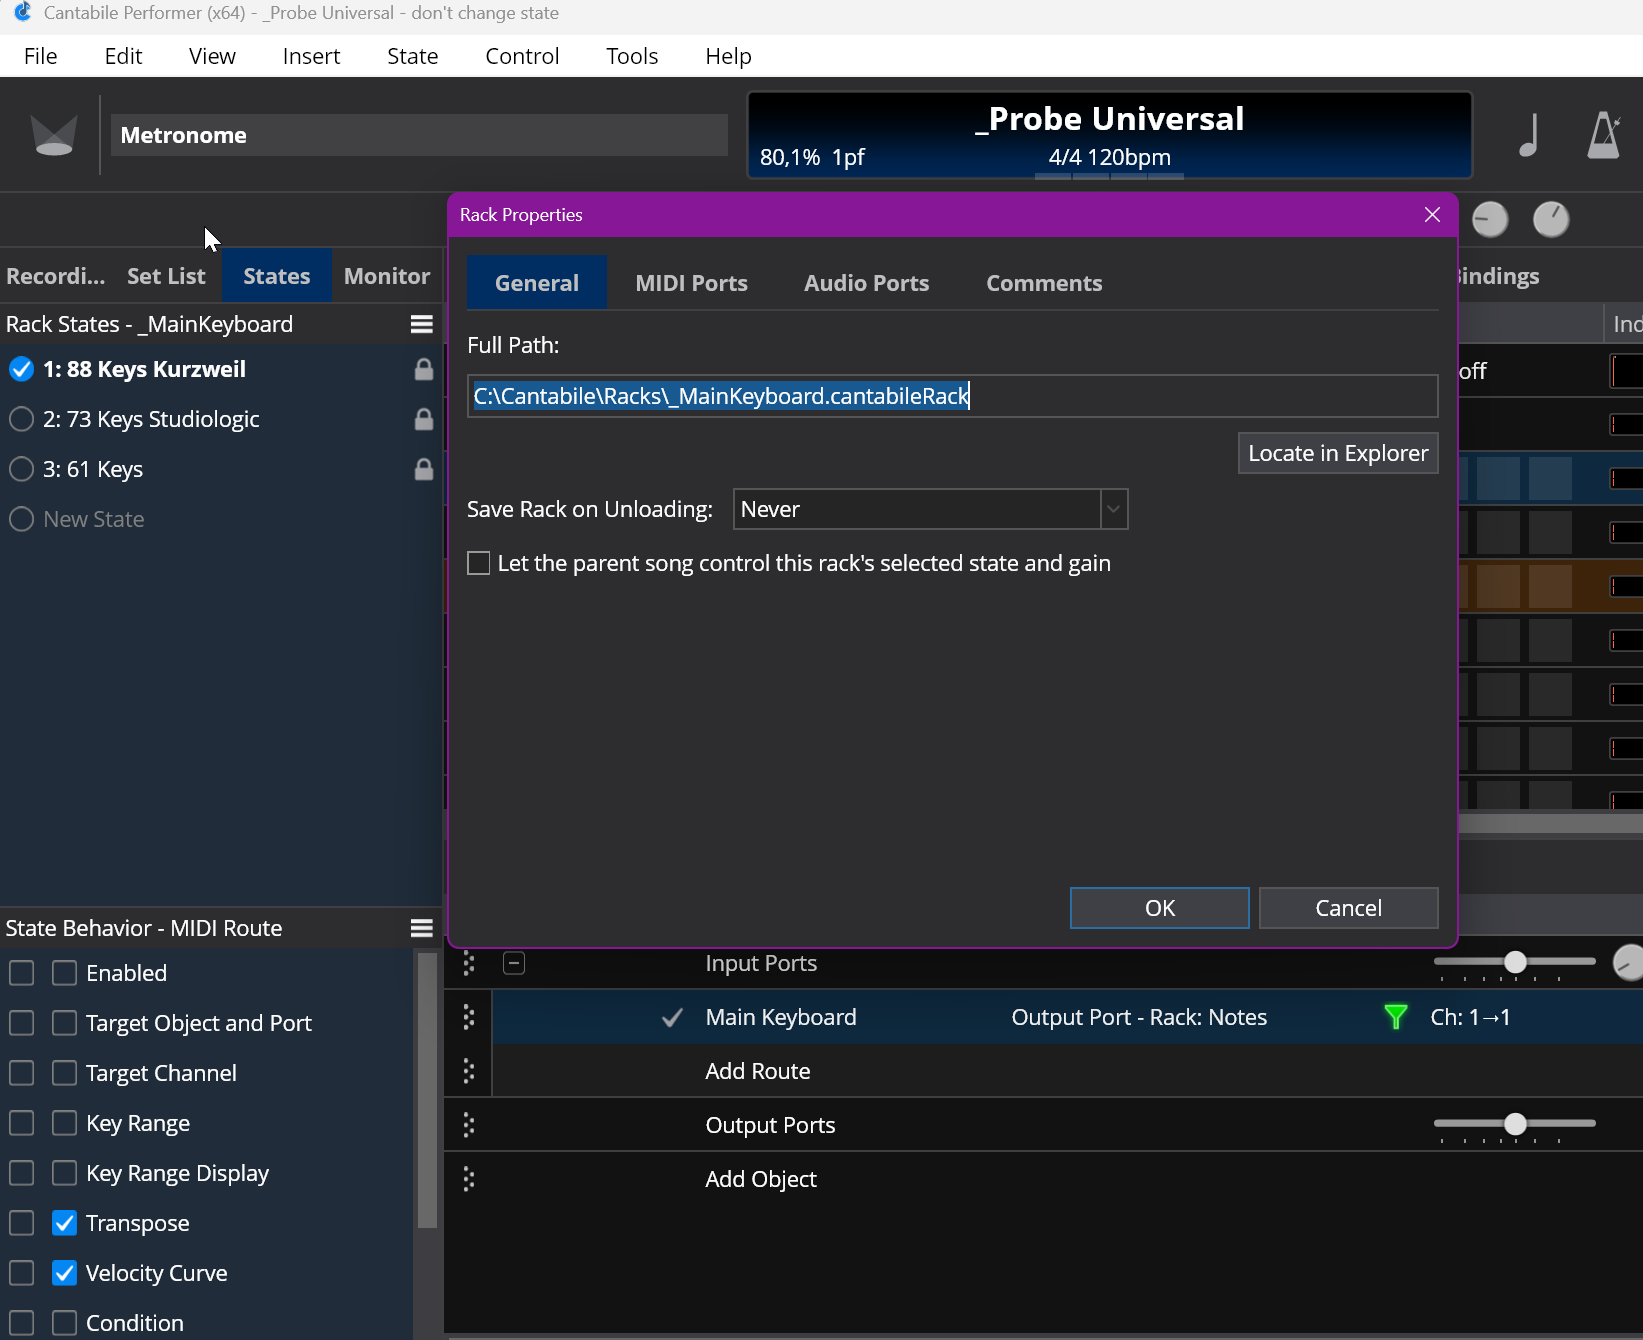Open the Rack States hamburger menu
Viewport: 1643px width, 1340px height.
(x=422, y=324)
